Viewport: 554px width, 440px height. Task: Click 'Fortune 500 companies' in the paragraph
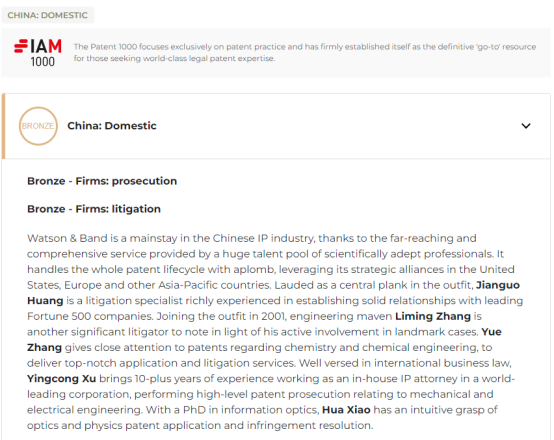click(90, 316)
